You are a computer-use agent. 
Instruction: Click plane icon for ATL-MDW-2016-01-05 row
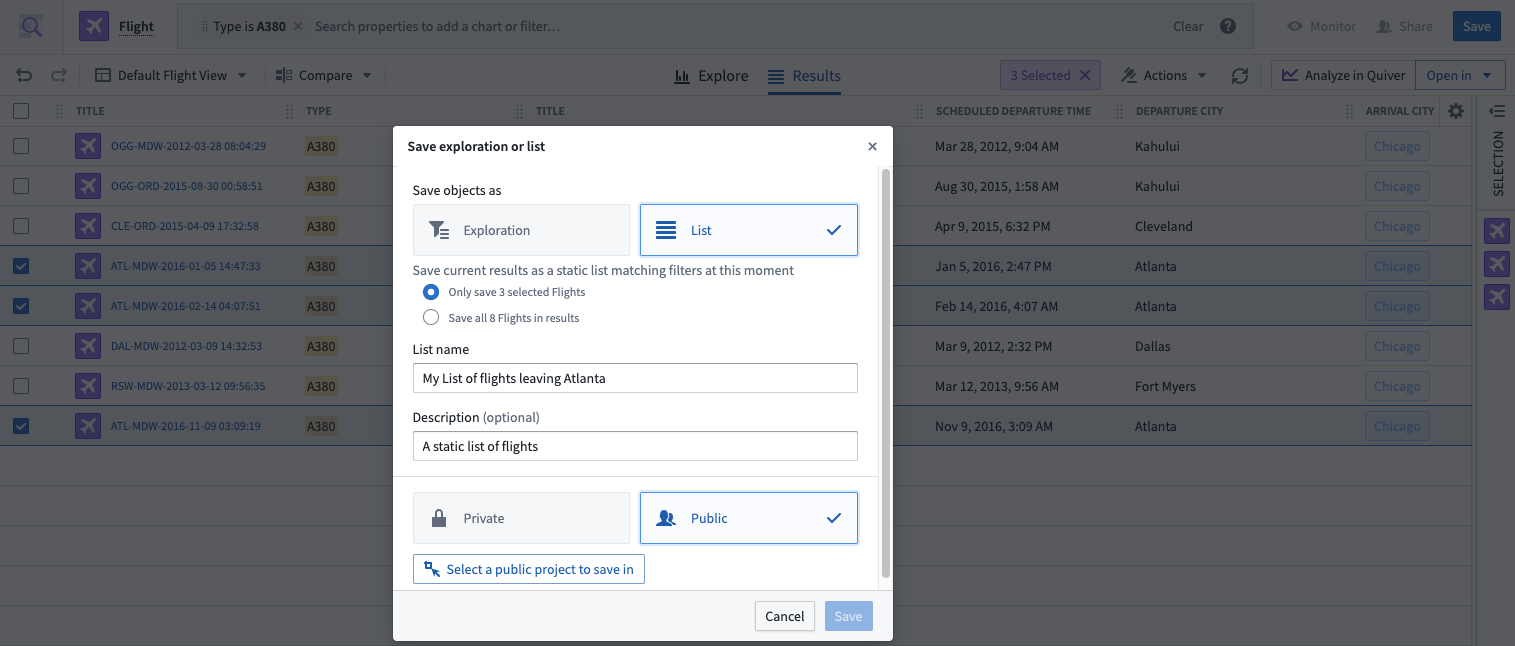pyautogui.click(x=88, y=266)
